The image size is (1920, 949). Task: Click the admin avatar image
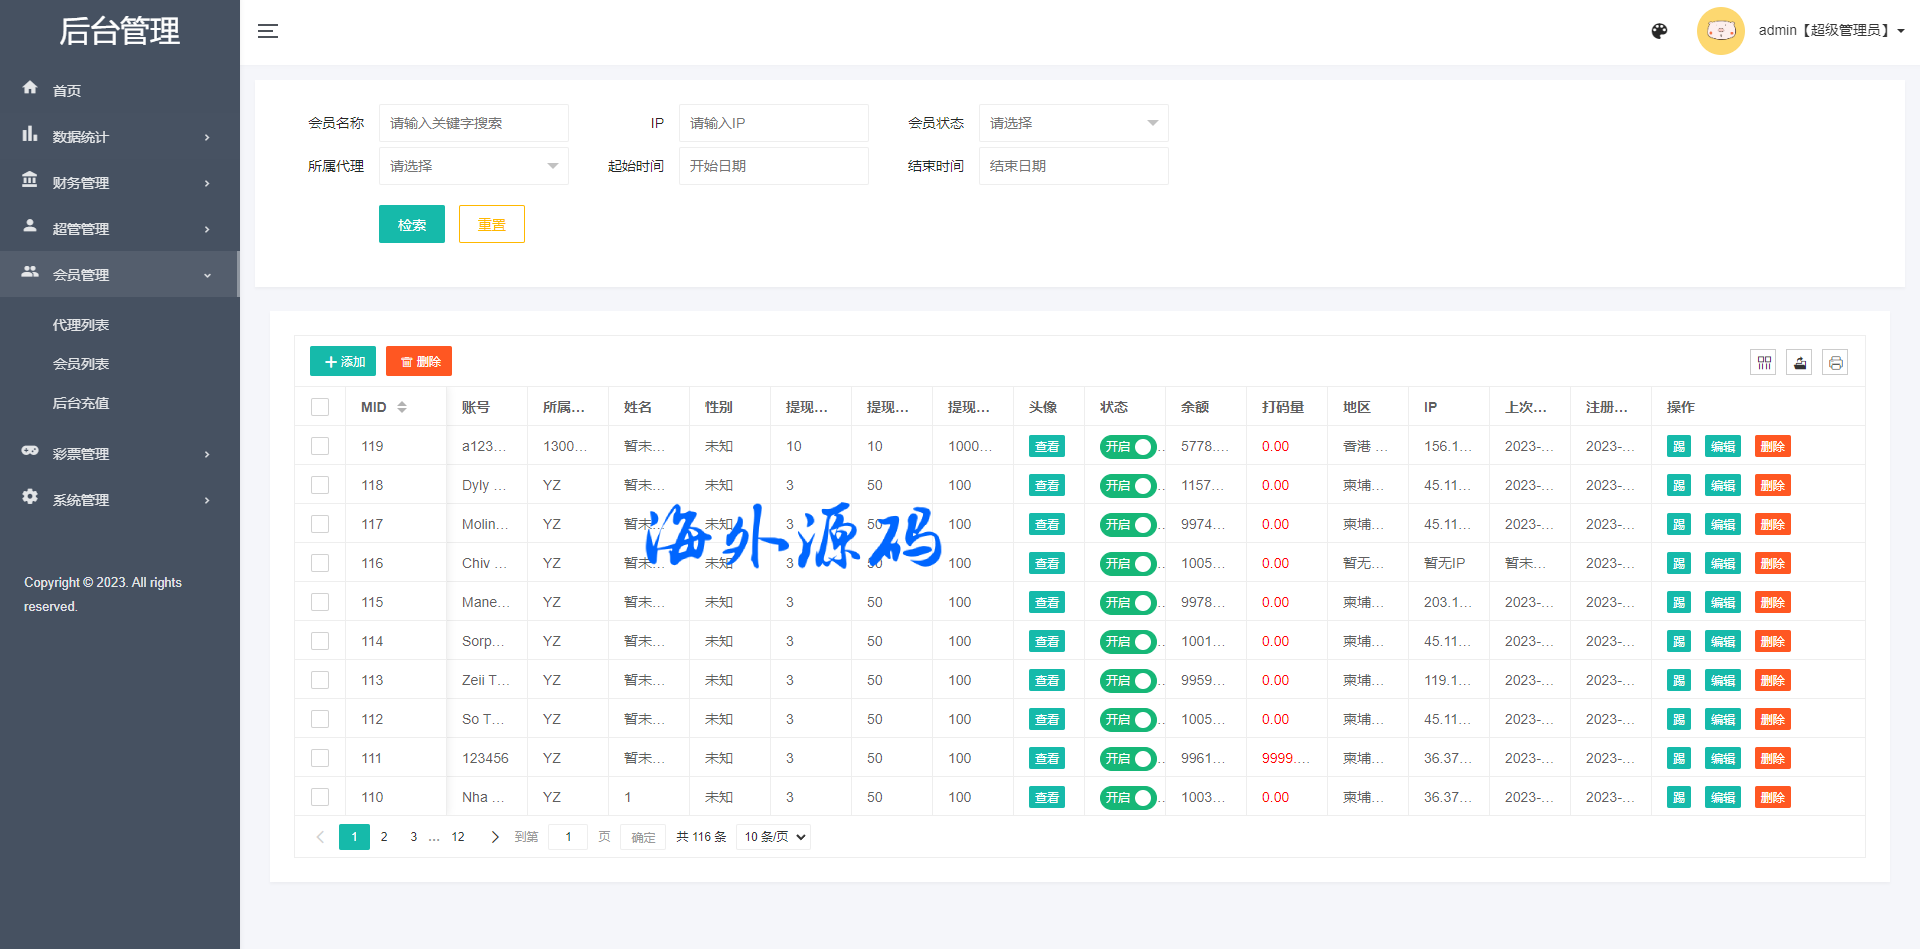point(1720,31)
